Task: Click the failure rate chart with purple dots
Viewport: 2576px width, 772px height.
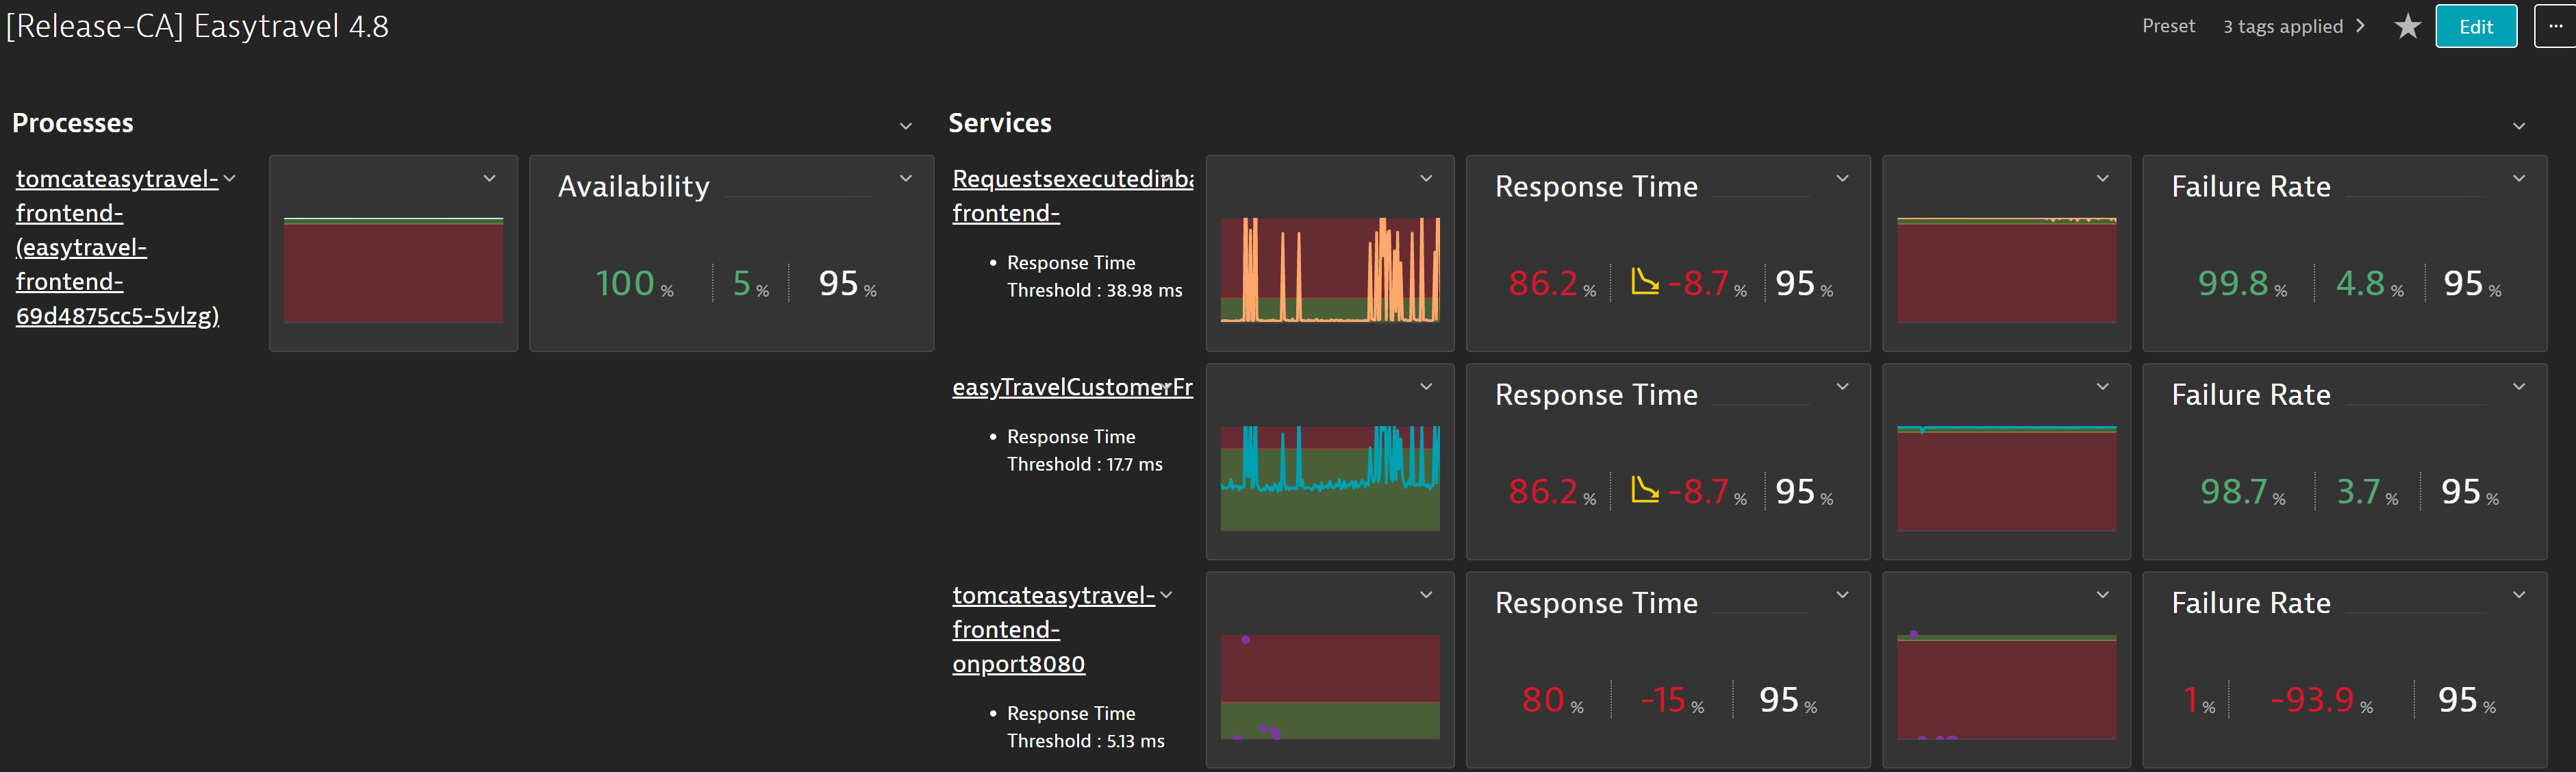Action: tap(2006, 687)
